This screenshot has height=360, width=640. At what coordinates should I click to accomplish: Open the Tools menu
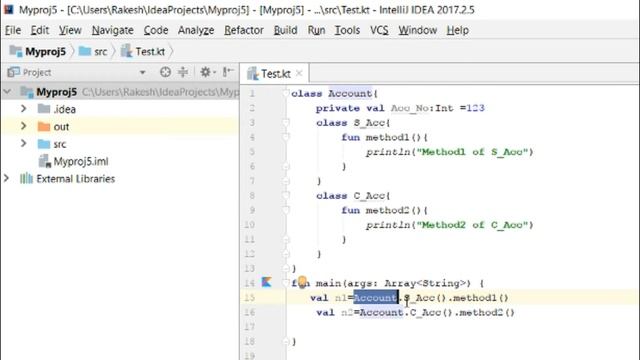(x=347, y=30)
